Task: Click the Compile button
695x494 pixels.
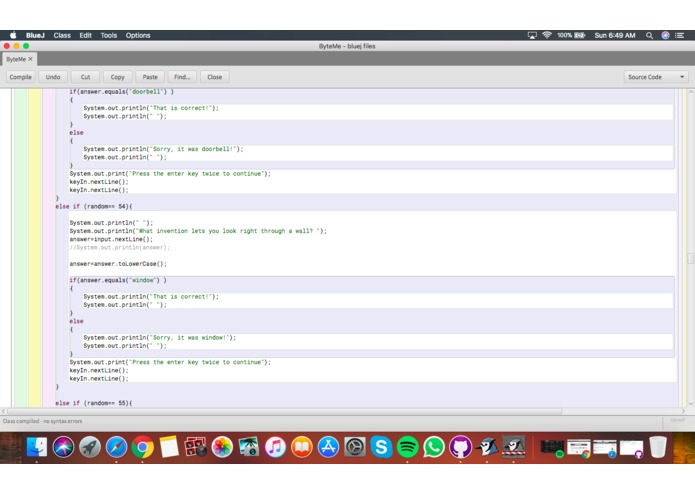Action: [x=20, y=77]
